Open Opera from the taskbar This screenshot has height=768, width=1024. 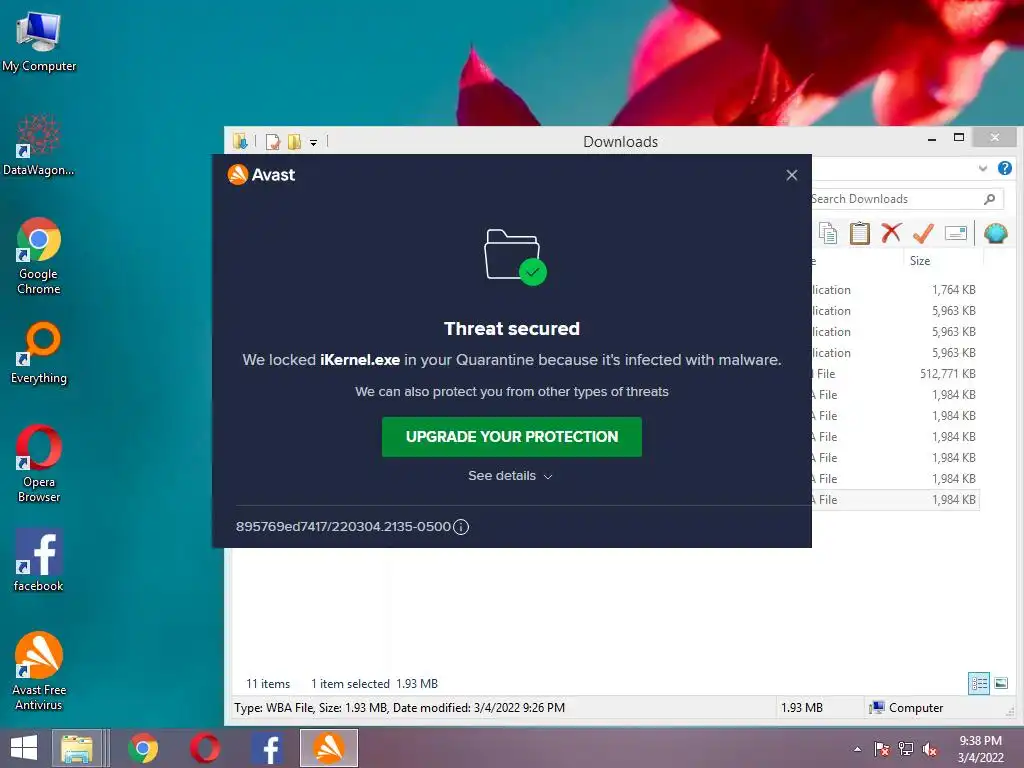205,748
